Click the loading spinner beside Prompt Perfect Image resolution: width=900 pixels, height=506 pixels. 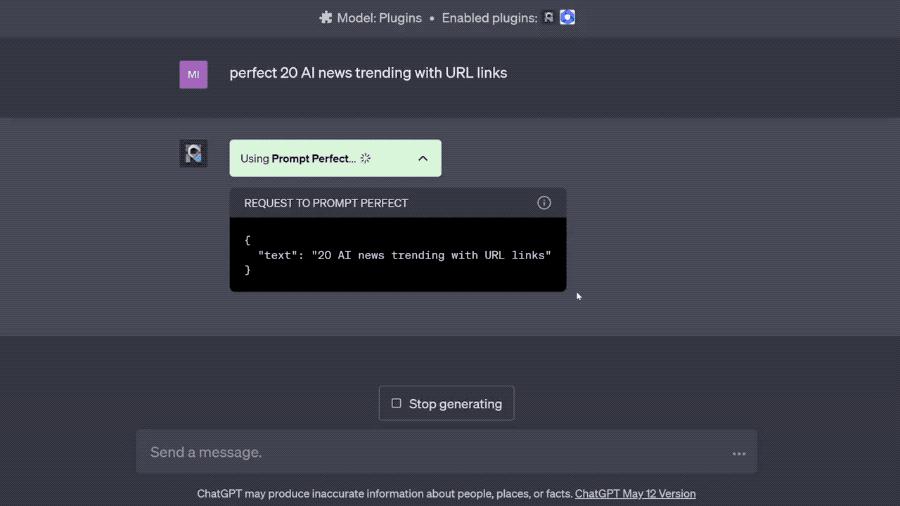[366, 158]
